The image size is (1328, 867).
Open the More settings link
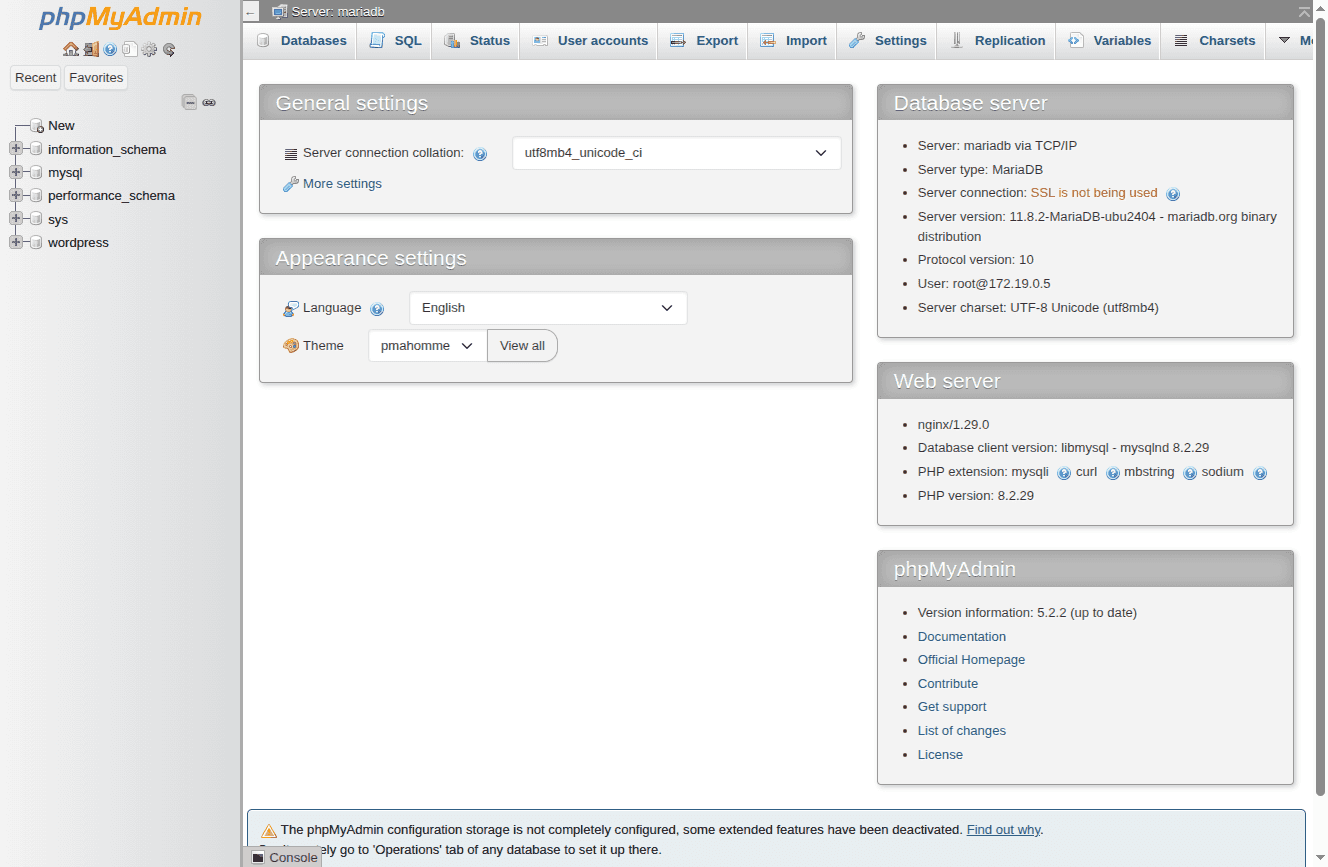point(342,184)
